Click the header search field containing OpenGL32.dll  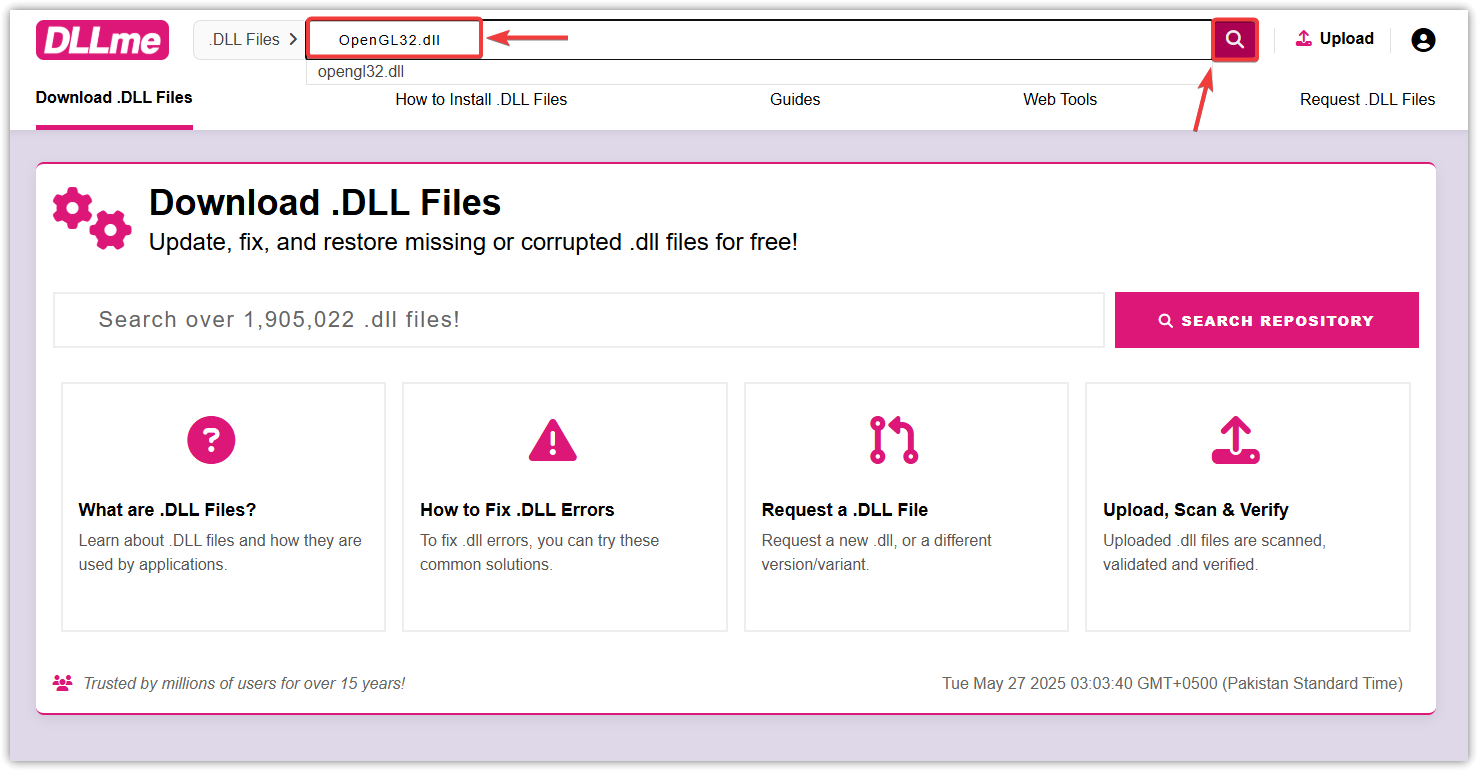tap(760, 40)
